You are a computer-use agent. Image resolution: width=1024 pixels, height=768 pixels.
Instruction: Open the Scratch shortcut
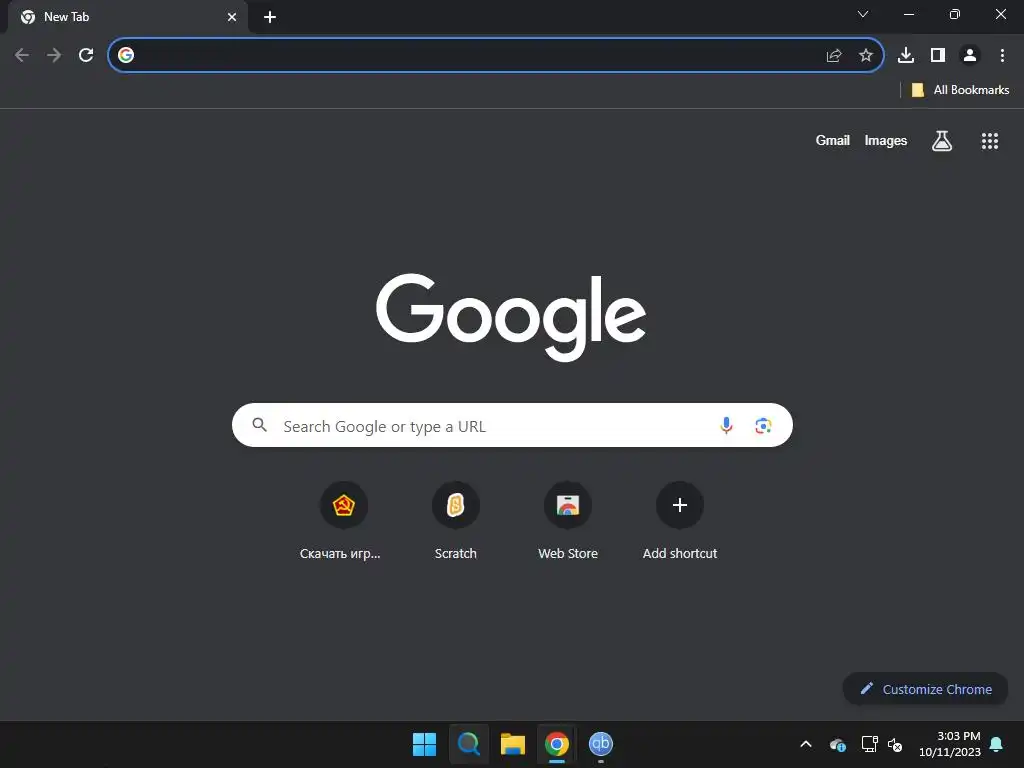point(456,520)
